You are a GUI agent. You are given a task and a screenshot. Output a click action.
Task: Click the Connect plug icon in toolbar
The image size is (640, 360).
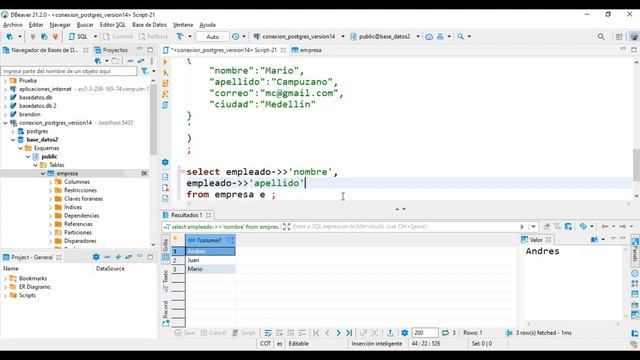coord(33,37)
